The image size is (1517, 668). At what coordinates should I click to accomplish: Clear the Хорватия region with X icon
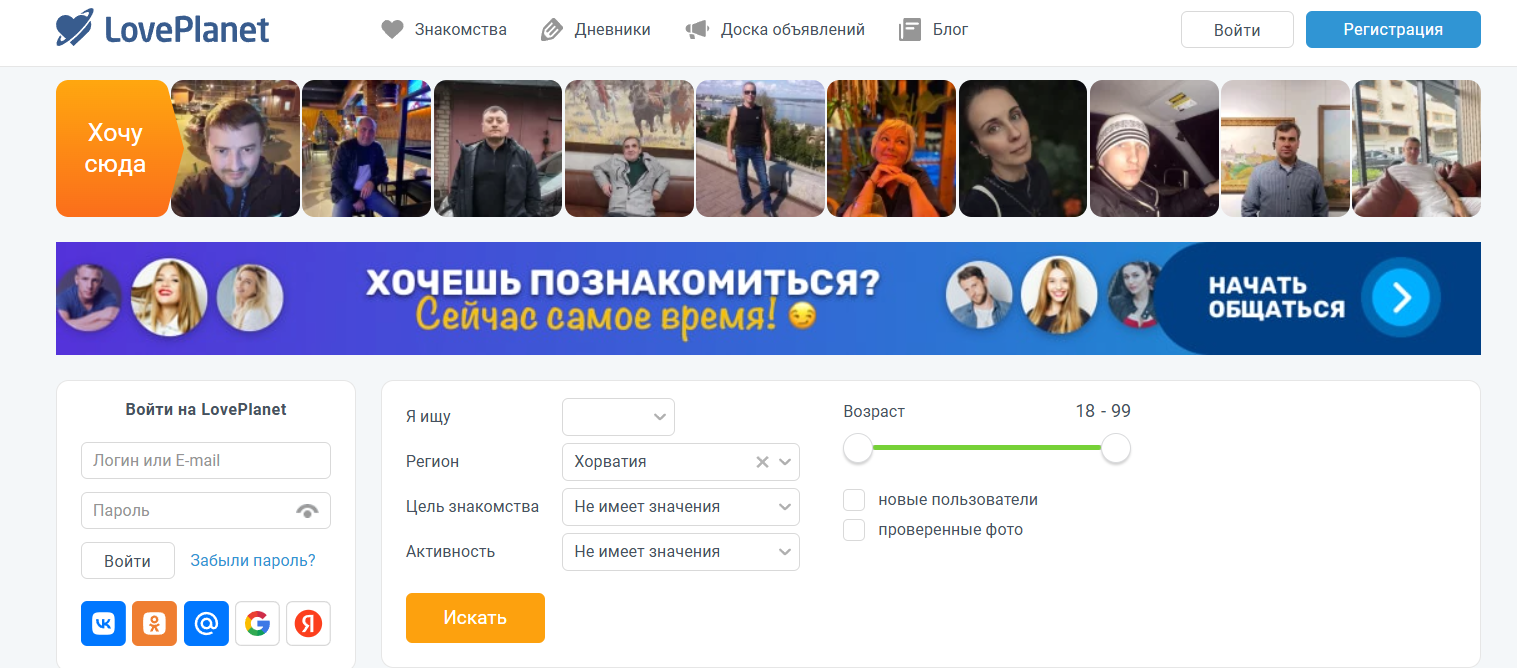point(762,462)
